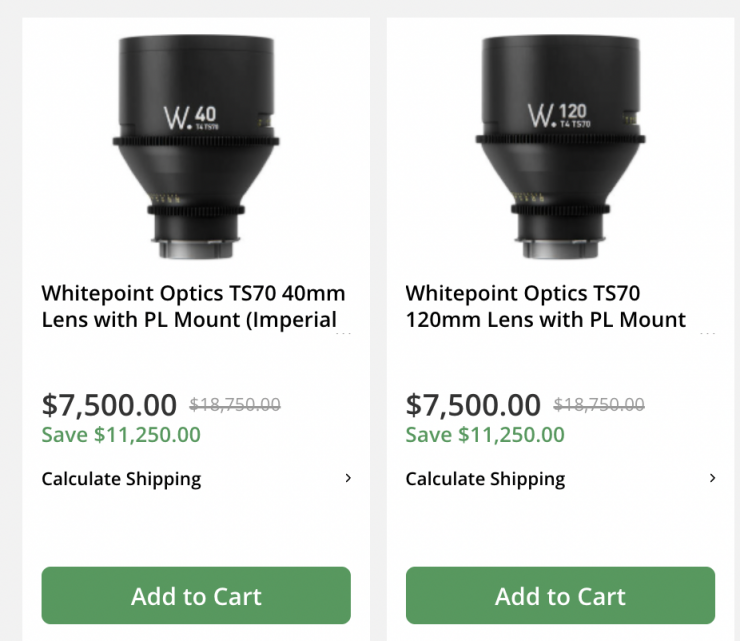Screen dimensions: 740x641
Task: Expand Calculate Shipping chevron for 120mm lens
Action: point(712,478)
